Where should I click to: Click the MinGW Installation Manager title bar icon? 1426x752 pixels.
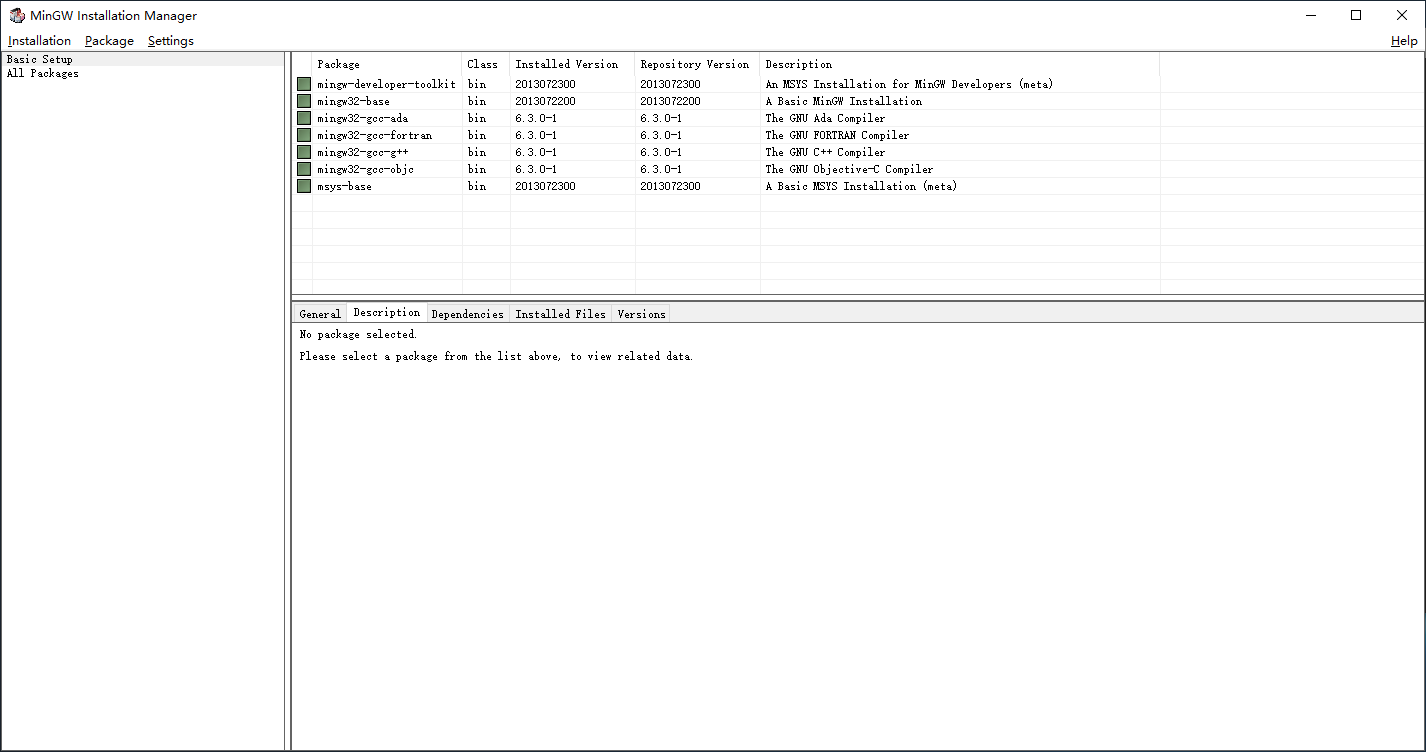click(x=17, y=15)
